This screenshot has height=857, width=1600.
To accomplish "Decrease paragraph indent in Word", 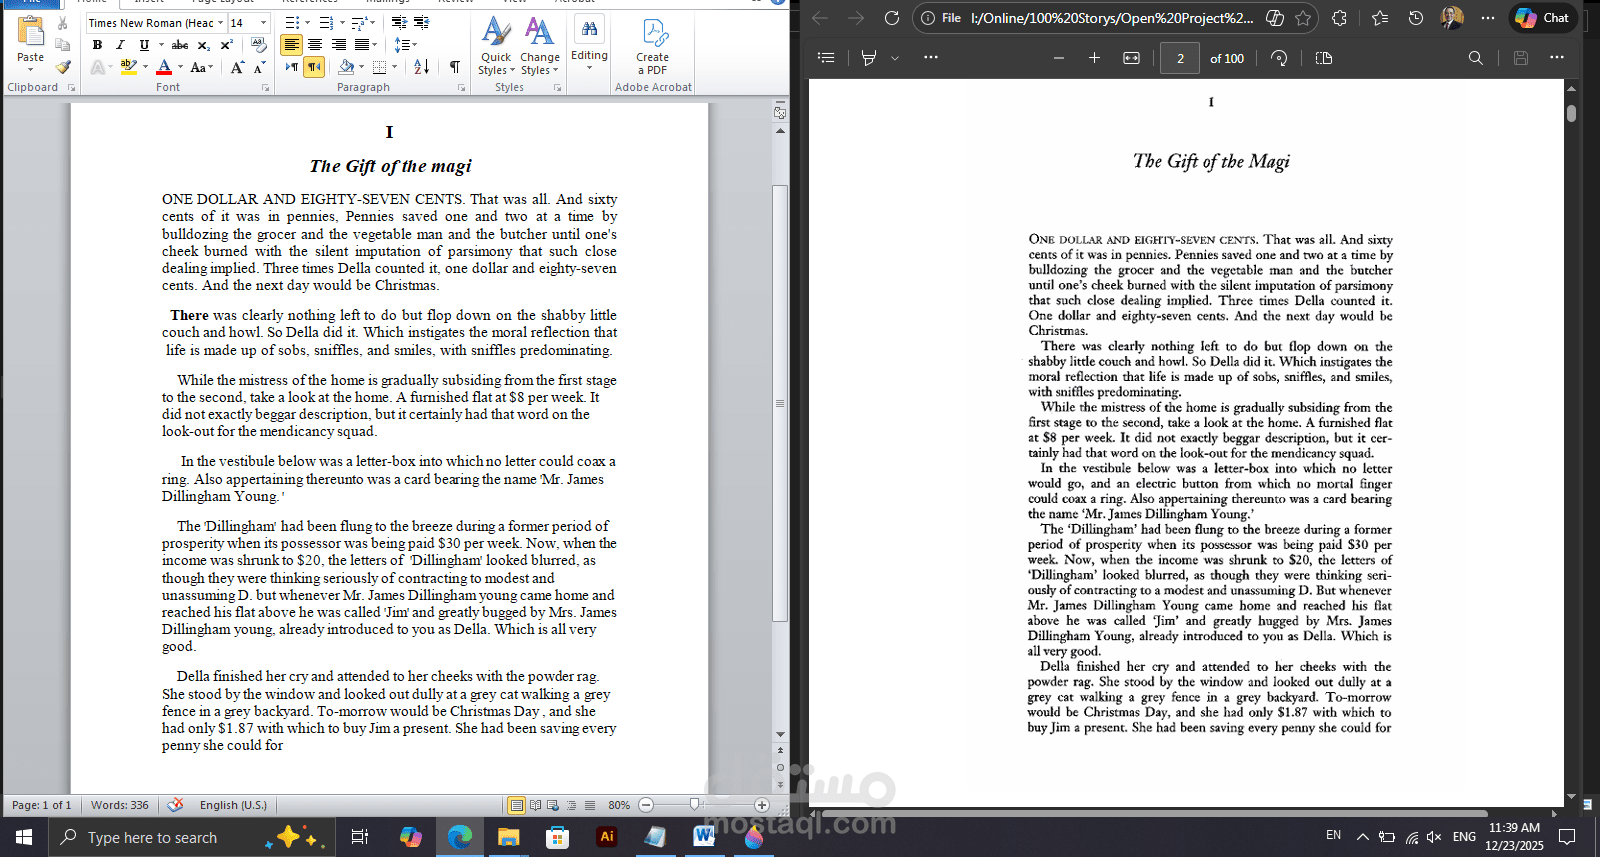I will point(400,23).
